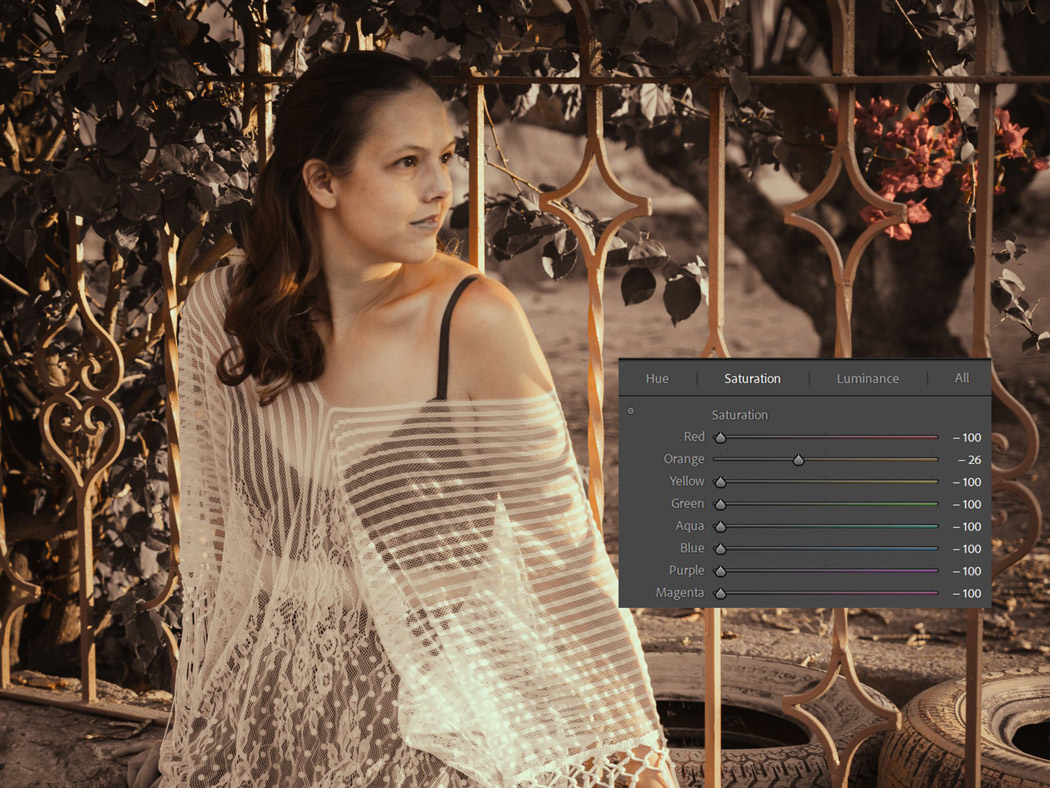Click the Green saturation slider handle
Screen dimensions: 1050x788
pos(720,504)
